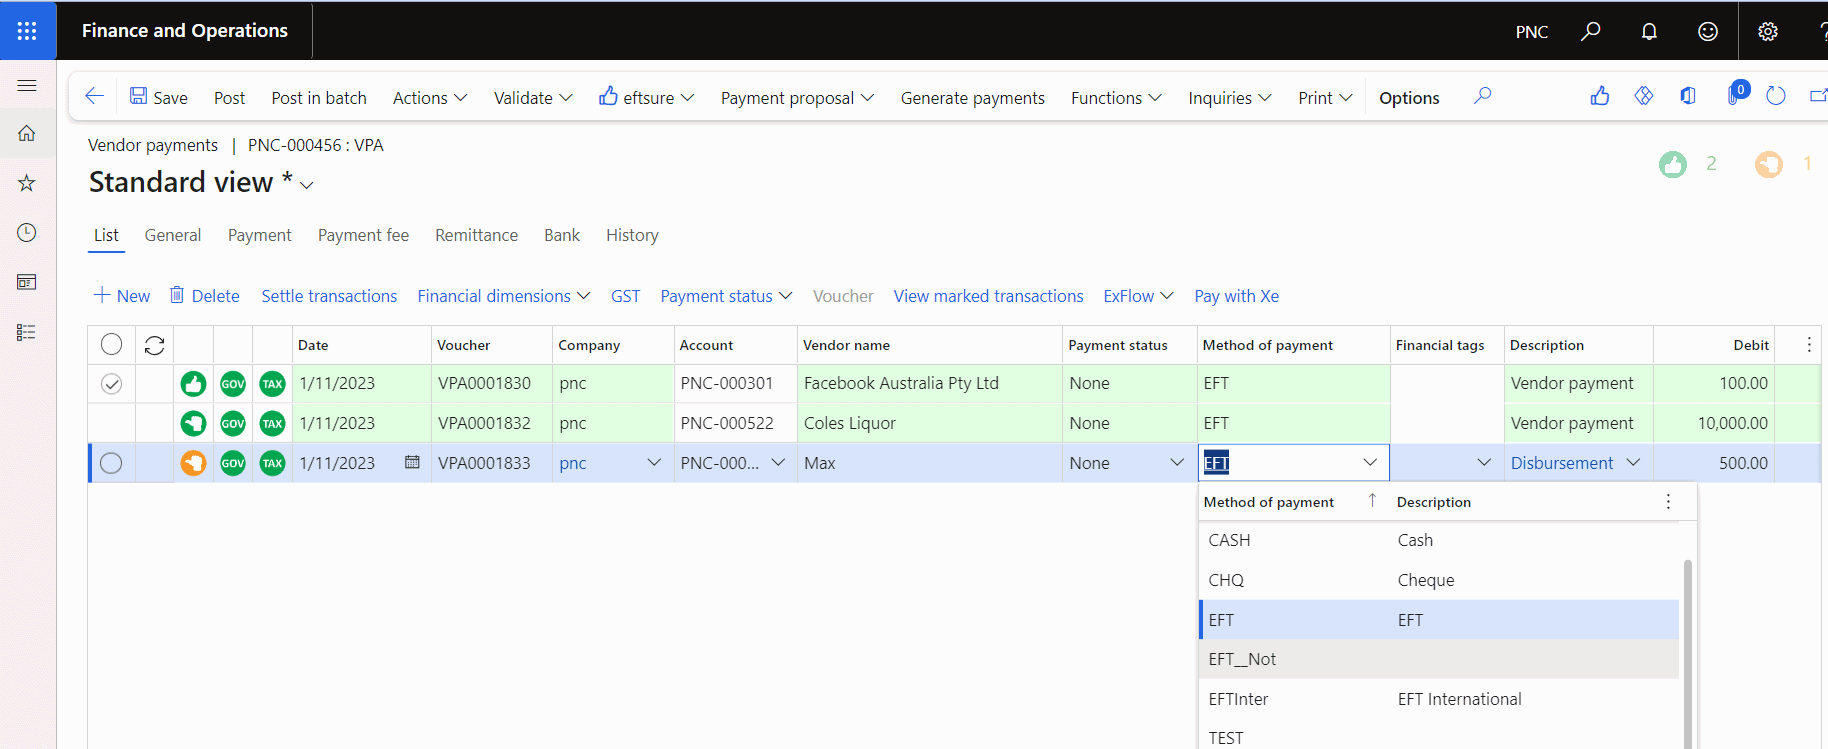Click the green thumbs-up status counter
The height and width of the screenshot is (749, 1828).
coord(1673,164)
